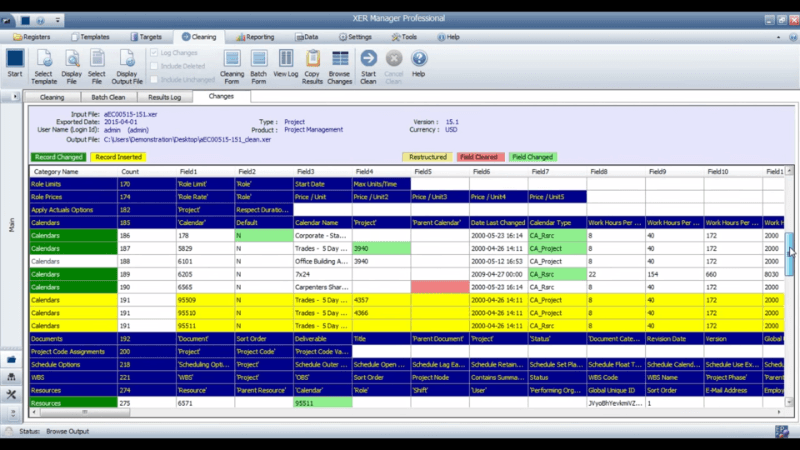Select the Role Prices category row
The height and width of the screenshot is (450, 800).
click(73, 197)
